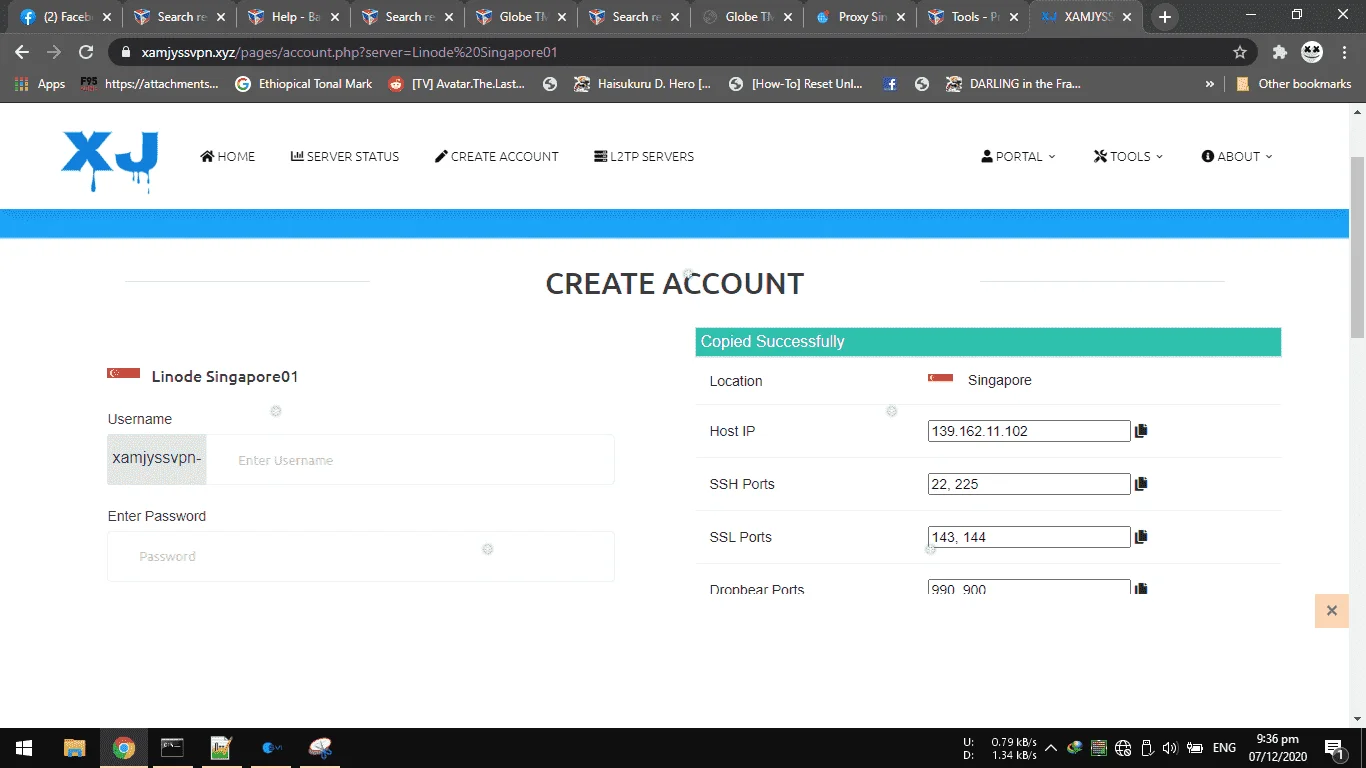Dismiss the orange X popup button
The image size is (1366, 768).
click(x=1331, y=610)
